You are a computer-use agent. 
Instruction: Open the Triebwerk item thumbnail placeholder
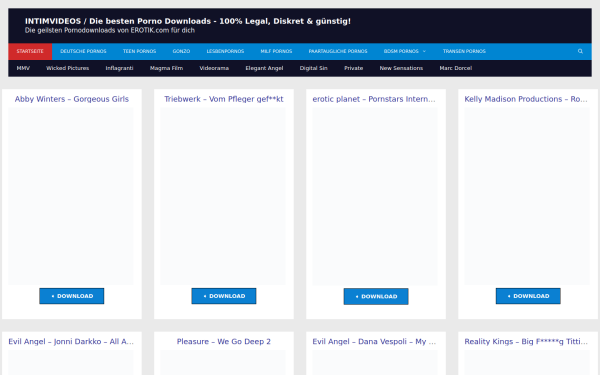223,196
